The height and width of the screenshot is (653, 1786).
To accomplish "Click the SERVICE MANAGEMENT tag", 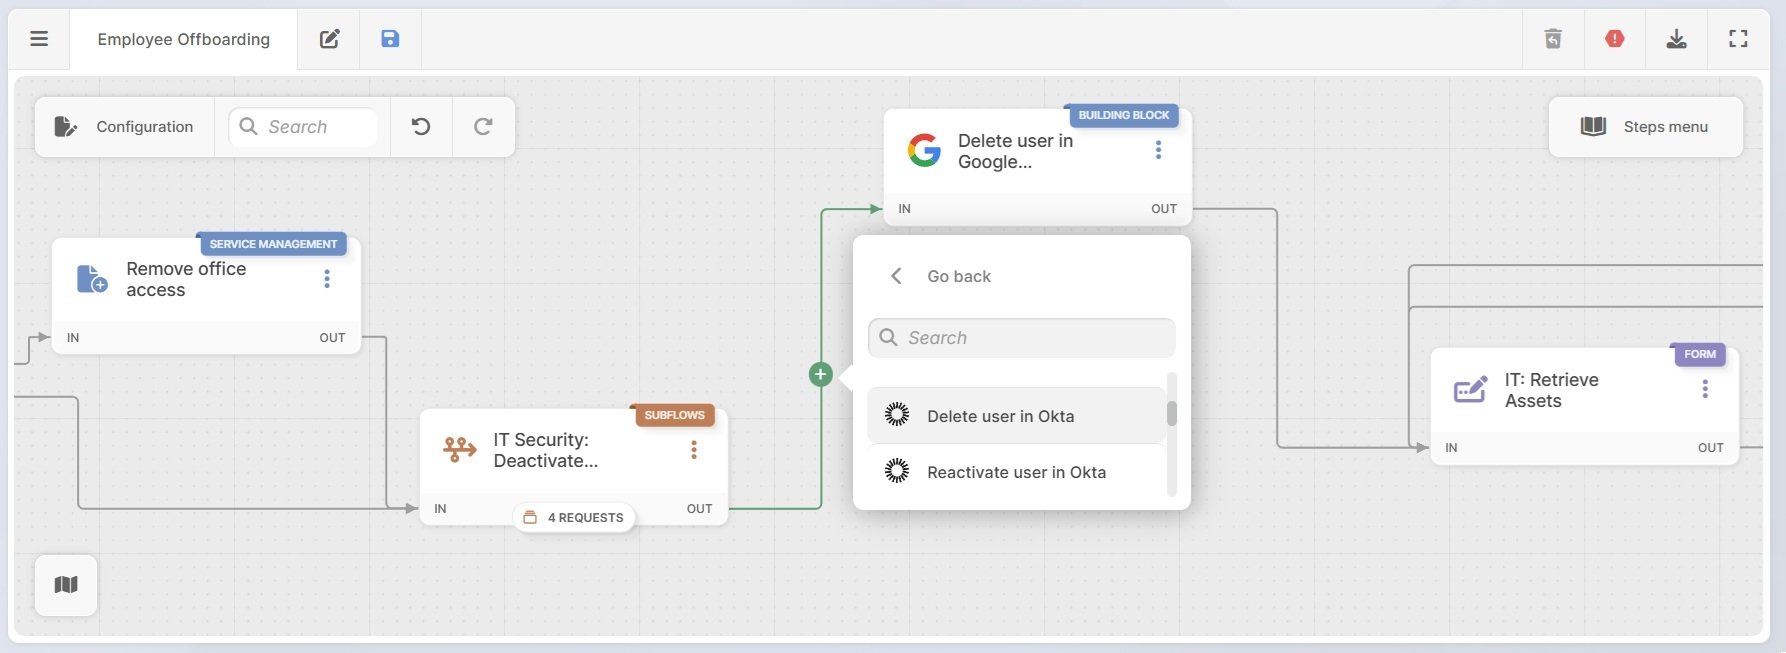I will [x=273, y=244].
